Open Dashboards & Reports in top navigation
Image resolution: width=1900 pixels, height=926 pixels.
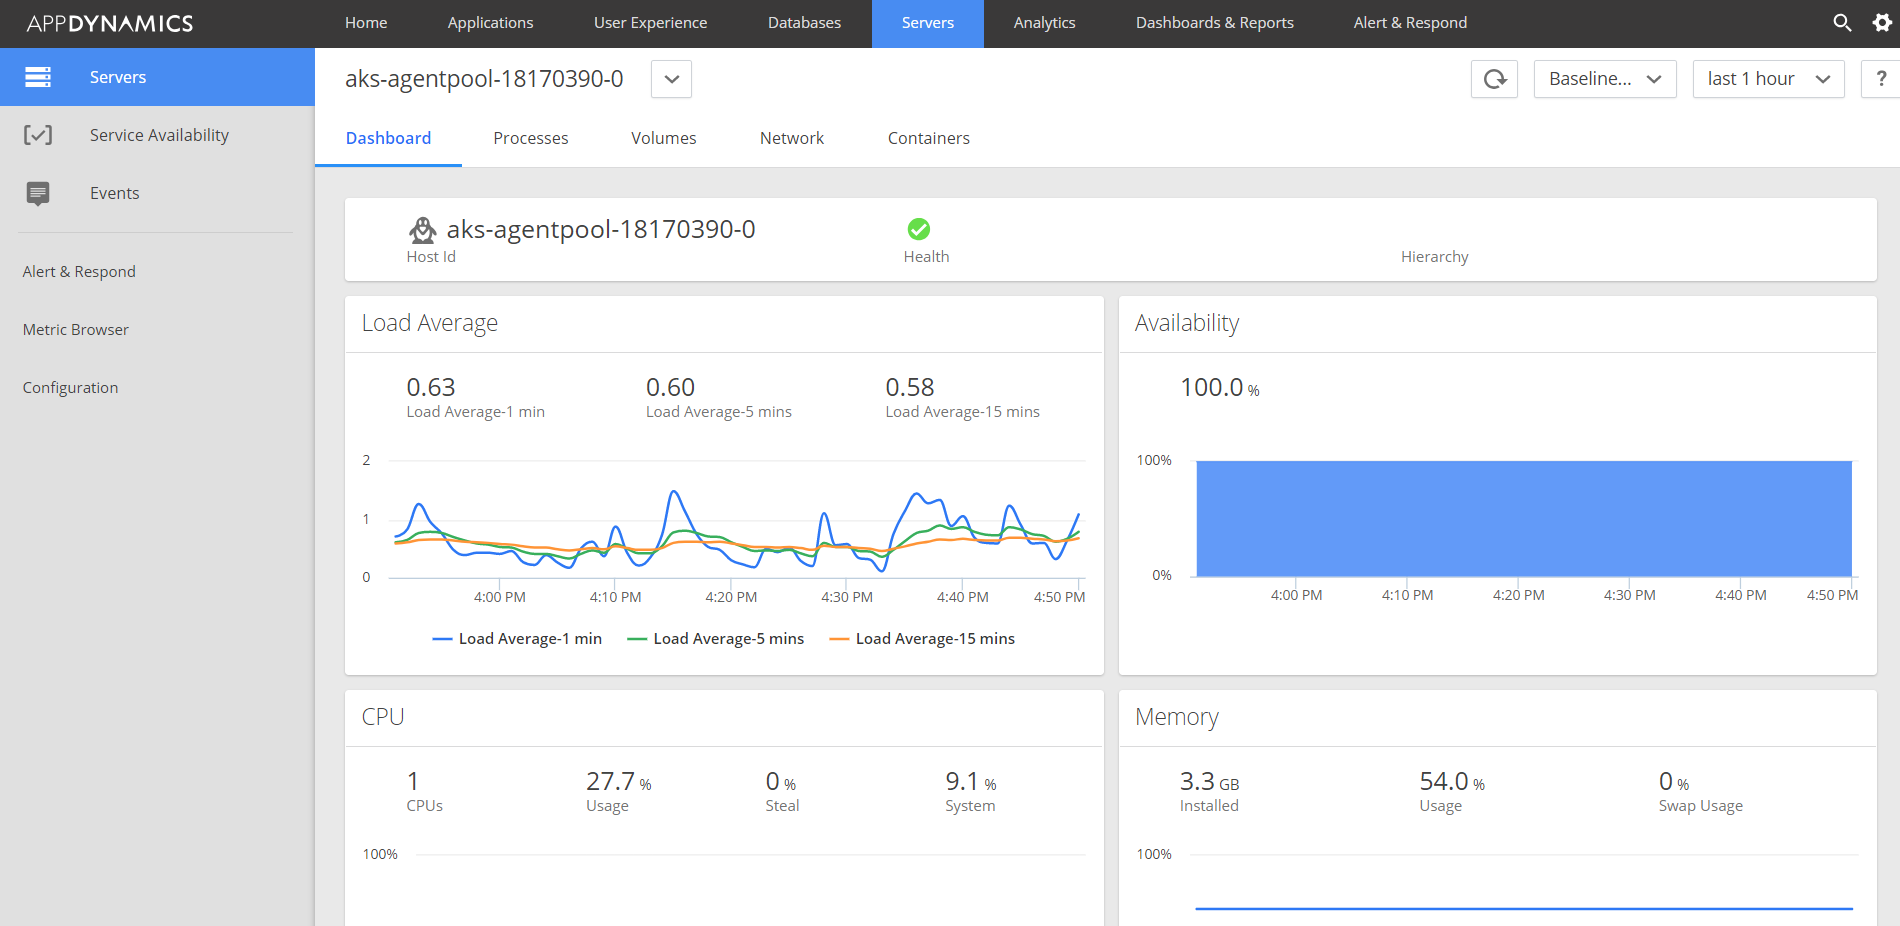coord(1215,23)
